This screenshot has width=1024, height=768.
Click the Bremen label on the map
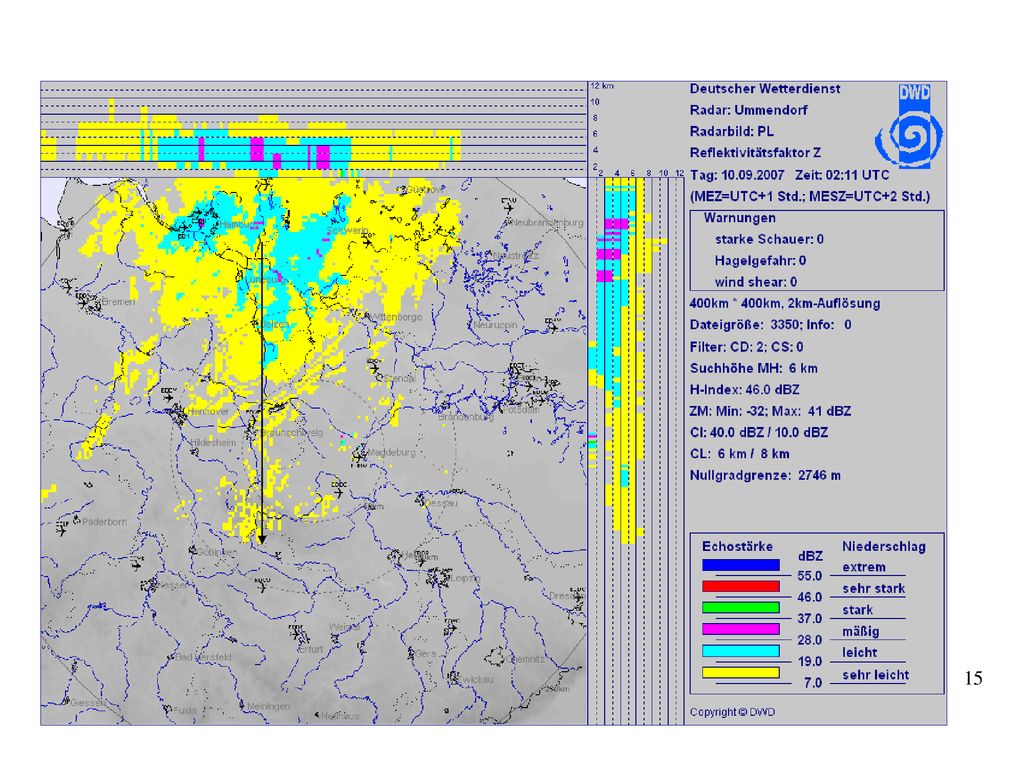pos(118,302)
